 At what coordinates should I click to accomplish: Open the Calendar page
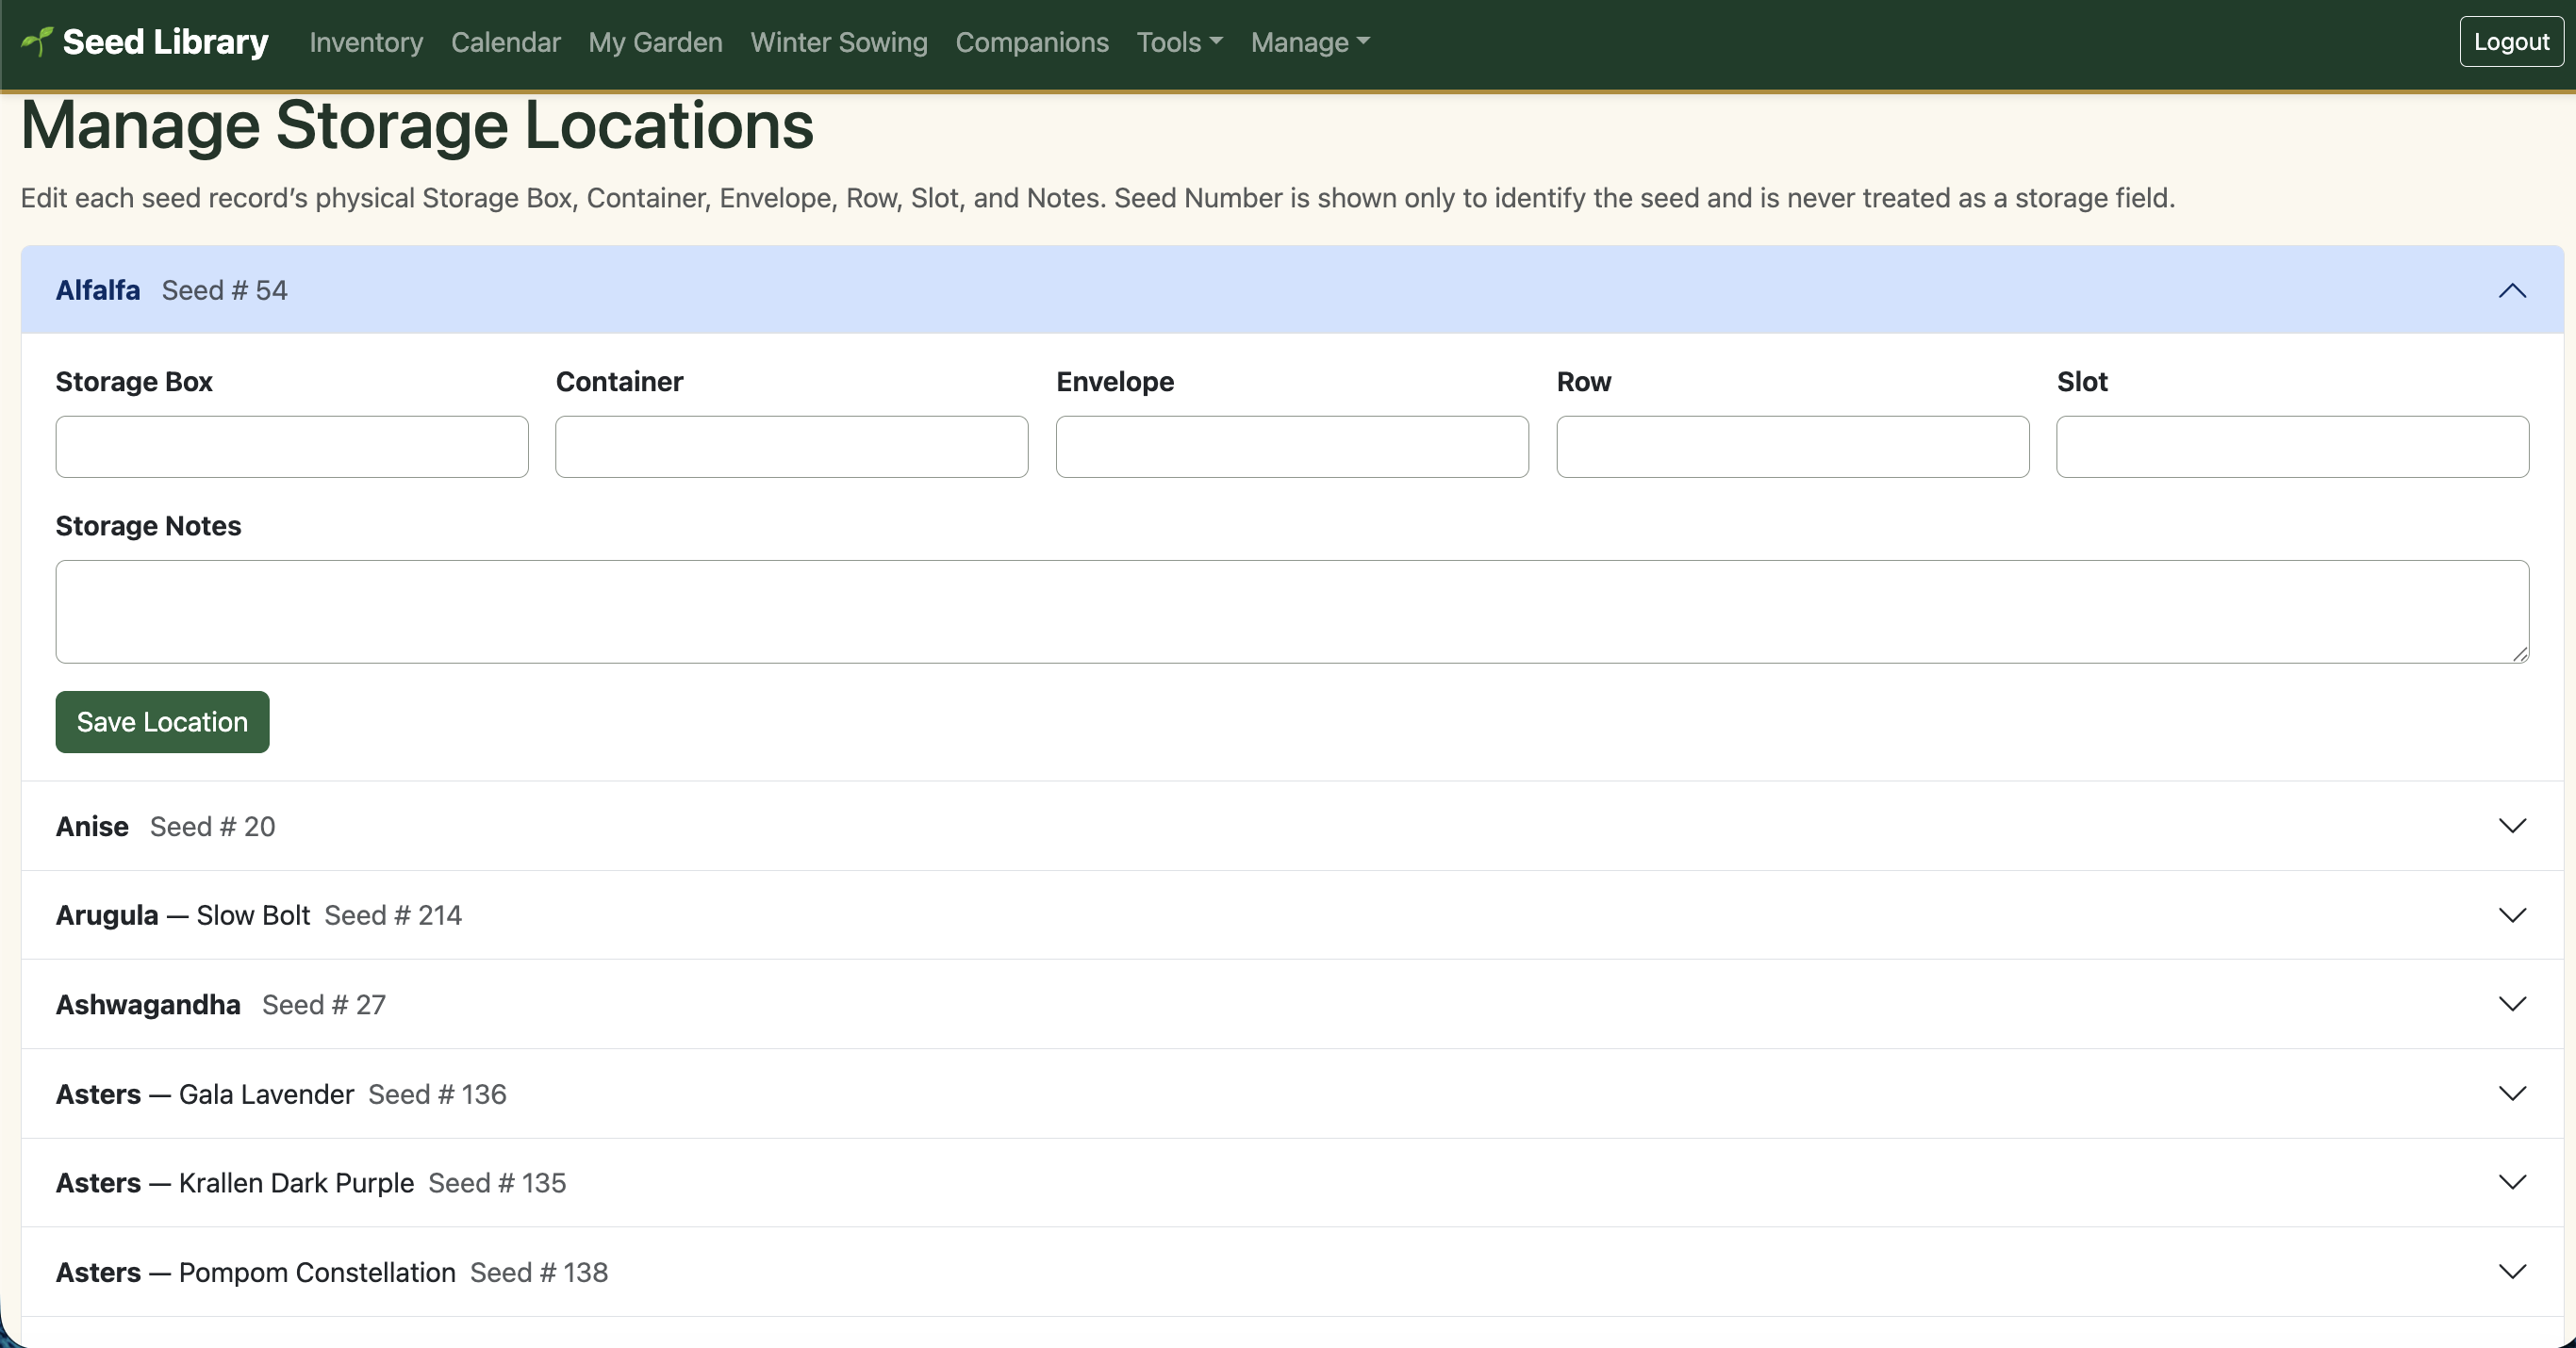[x=506, y=42]
